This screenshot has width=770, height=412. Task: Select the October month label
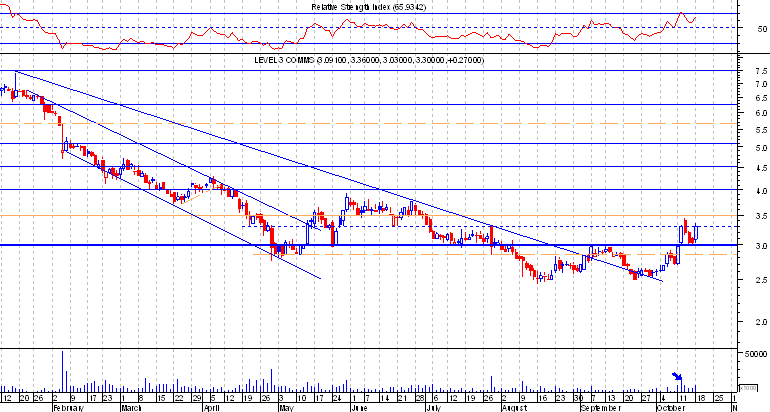point(671,408)
